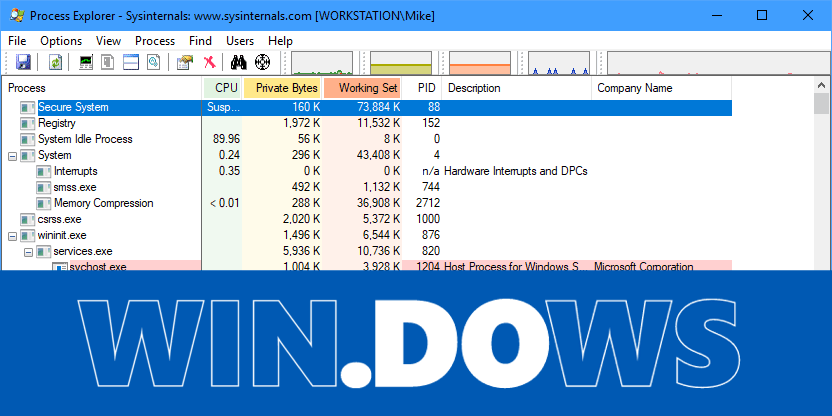Click the vertical scrollbar thumb
This screenshot has height=416, width=832.
click(821, 103)
